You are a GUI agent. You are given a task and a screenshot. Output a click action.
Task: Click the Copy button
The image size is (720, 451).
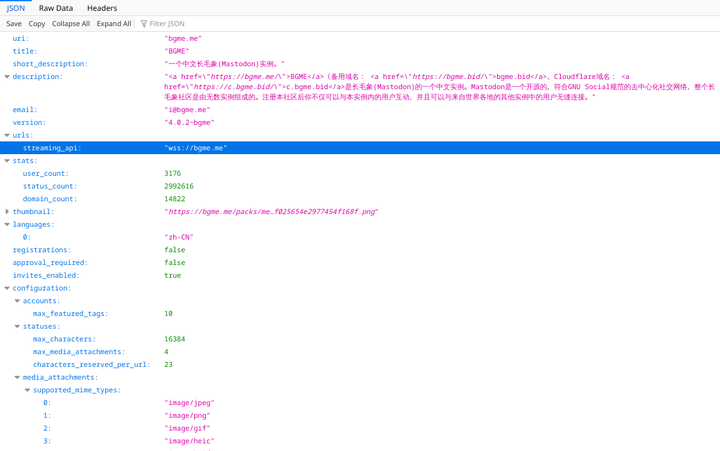pos(37,24)
